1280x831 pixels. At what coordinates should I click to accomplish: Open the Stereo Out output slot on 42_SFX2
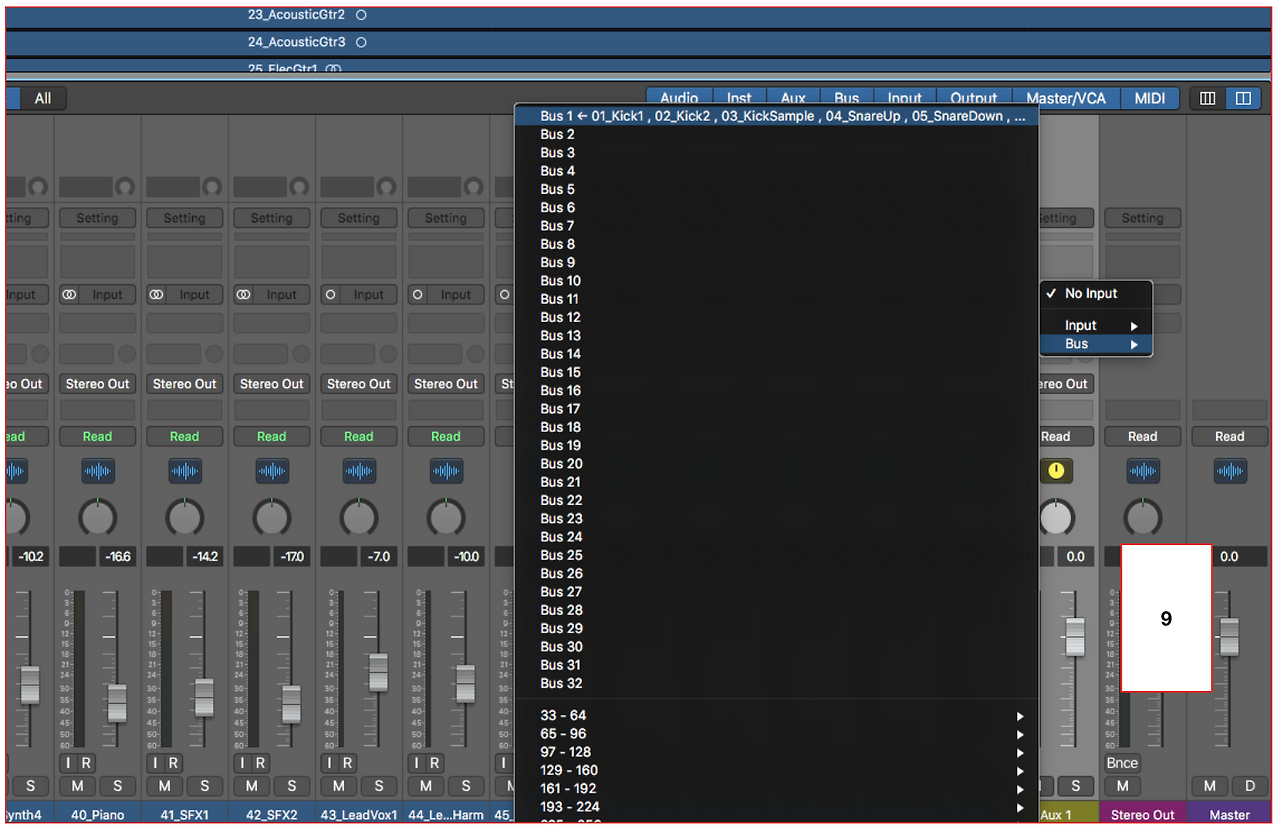(271, 384)
